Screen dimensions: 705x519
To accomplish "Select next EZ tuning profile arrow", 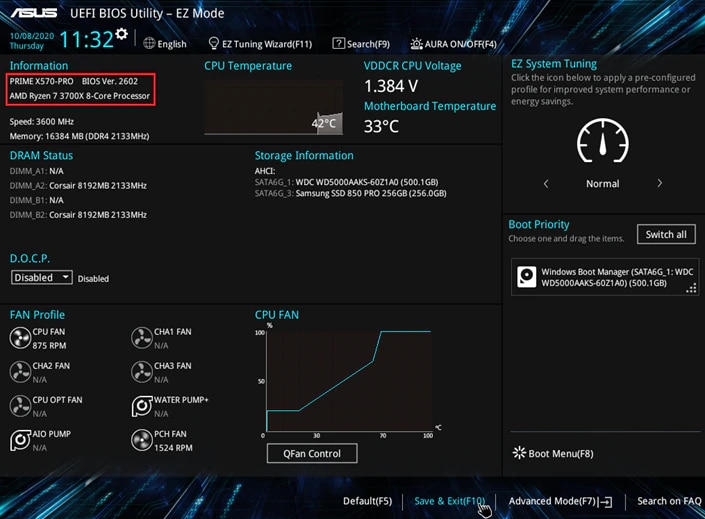I will (659, 183).
